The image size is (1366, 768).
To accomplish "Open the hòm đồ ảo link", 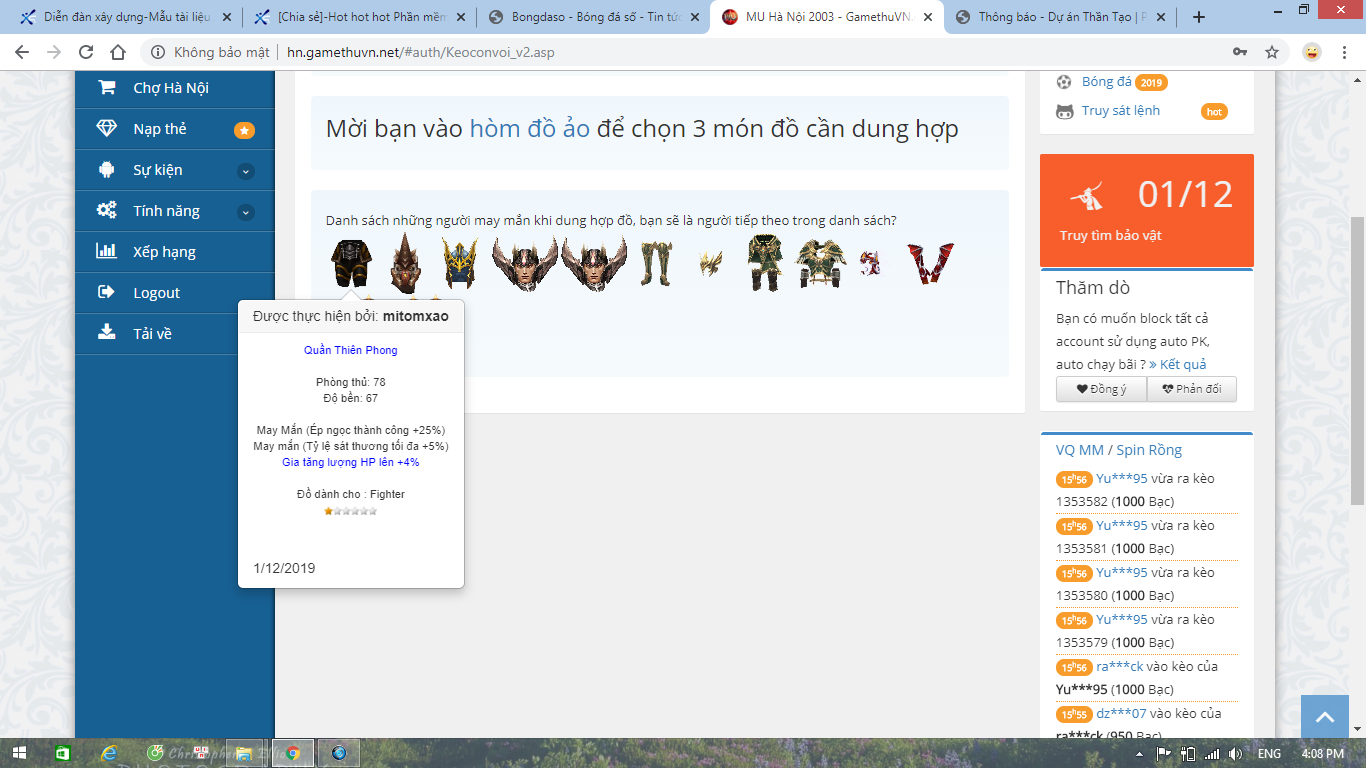I will (x=529, y=129).
